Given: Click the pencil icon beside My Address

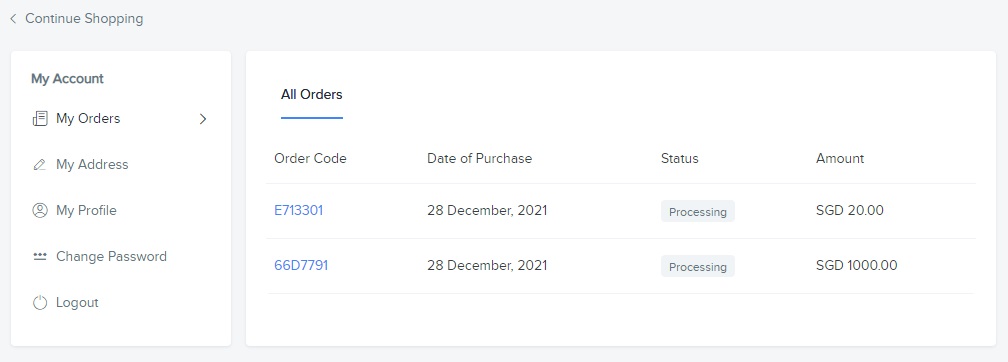Looking at the screenshot, I should pos(40,165).
